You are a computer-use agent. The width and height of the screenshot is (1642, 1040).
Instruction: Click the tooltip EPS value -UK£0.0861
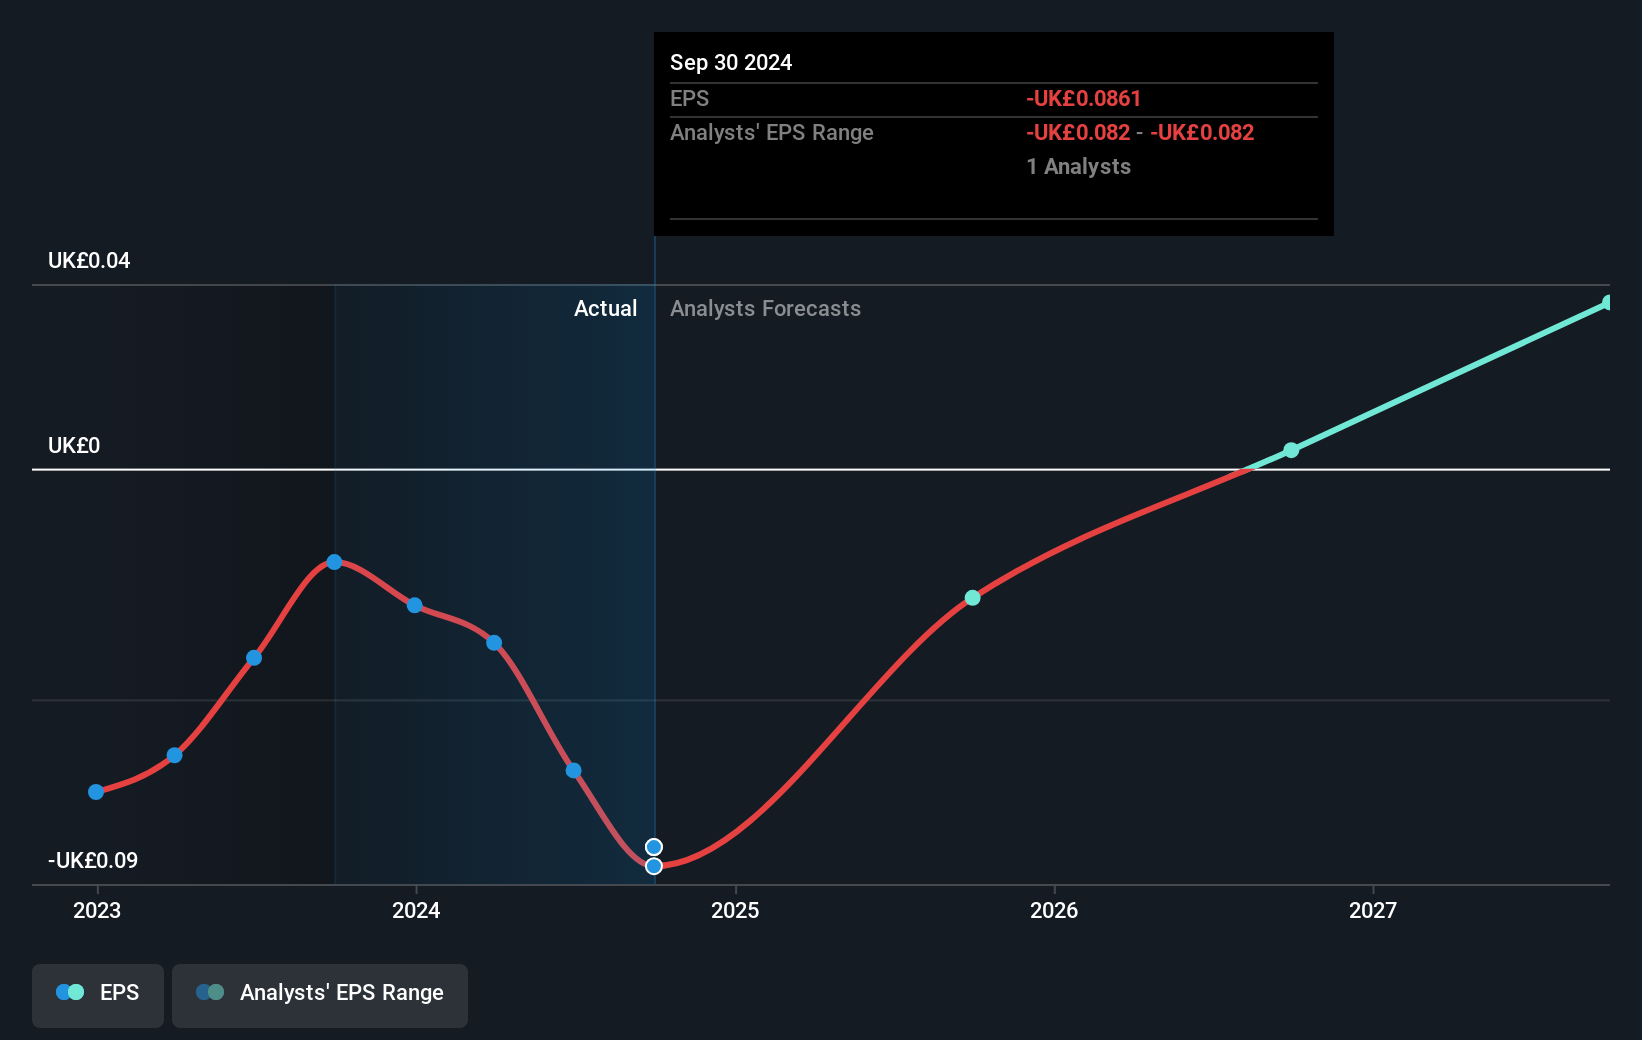(x=1083, y=98)
